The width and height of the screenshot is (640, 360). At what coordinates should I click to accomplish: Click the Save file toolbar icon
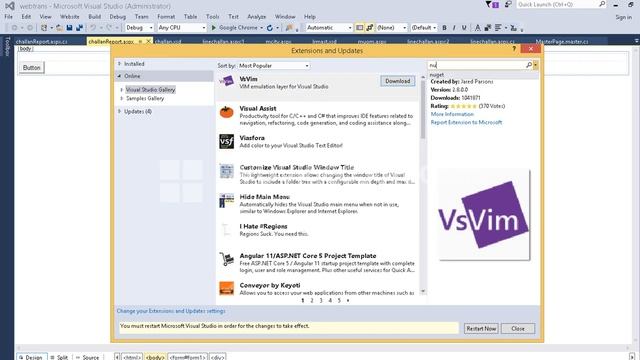coord(69,28)
